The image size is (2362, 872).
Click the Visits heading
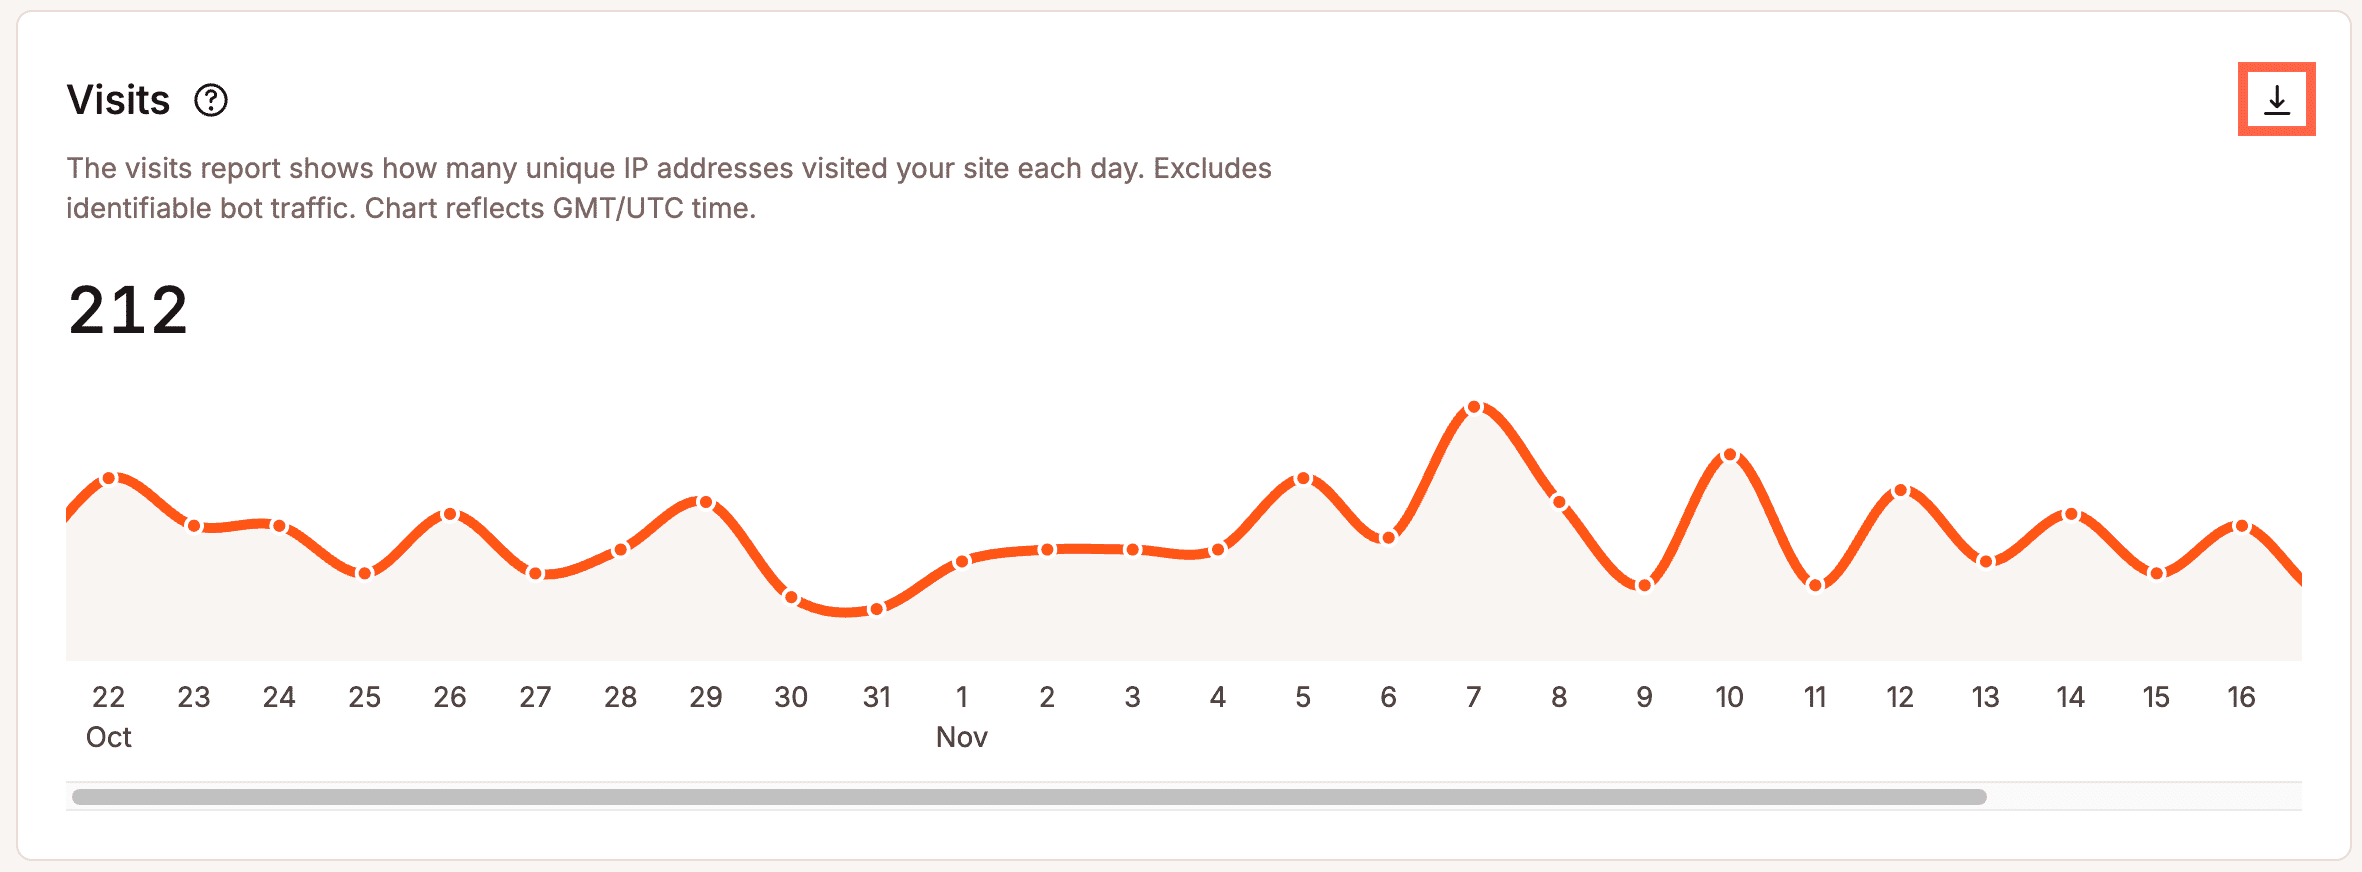(118, 99)
